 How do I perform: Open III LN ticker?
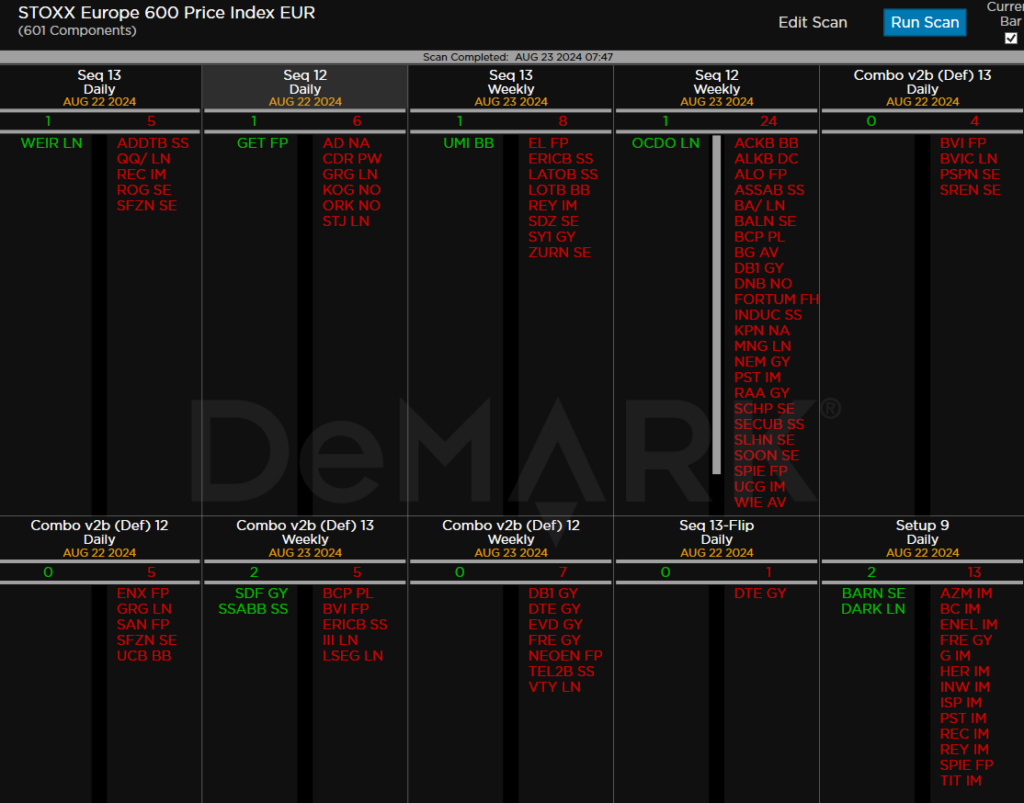tap(340, 640)
